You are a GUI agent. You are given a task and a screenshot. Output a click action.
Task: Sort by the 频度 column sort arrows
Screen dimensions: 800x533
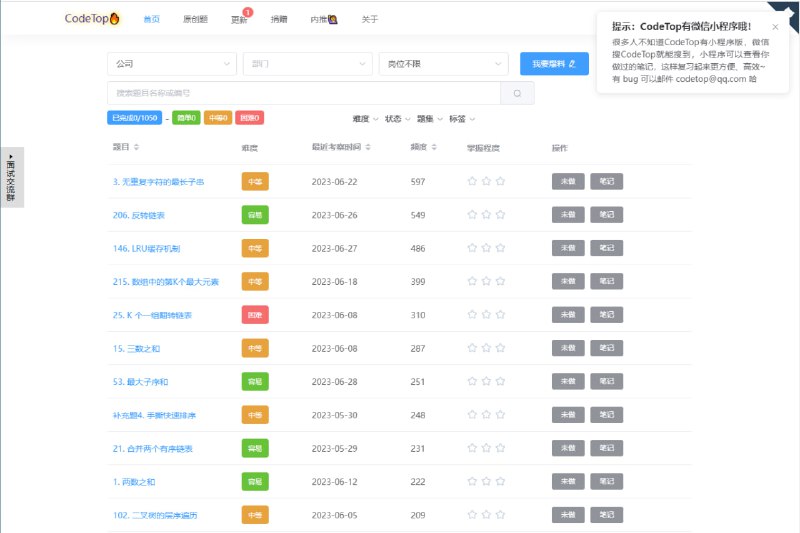coord(434,147)
